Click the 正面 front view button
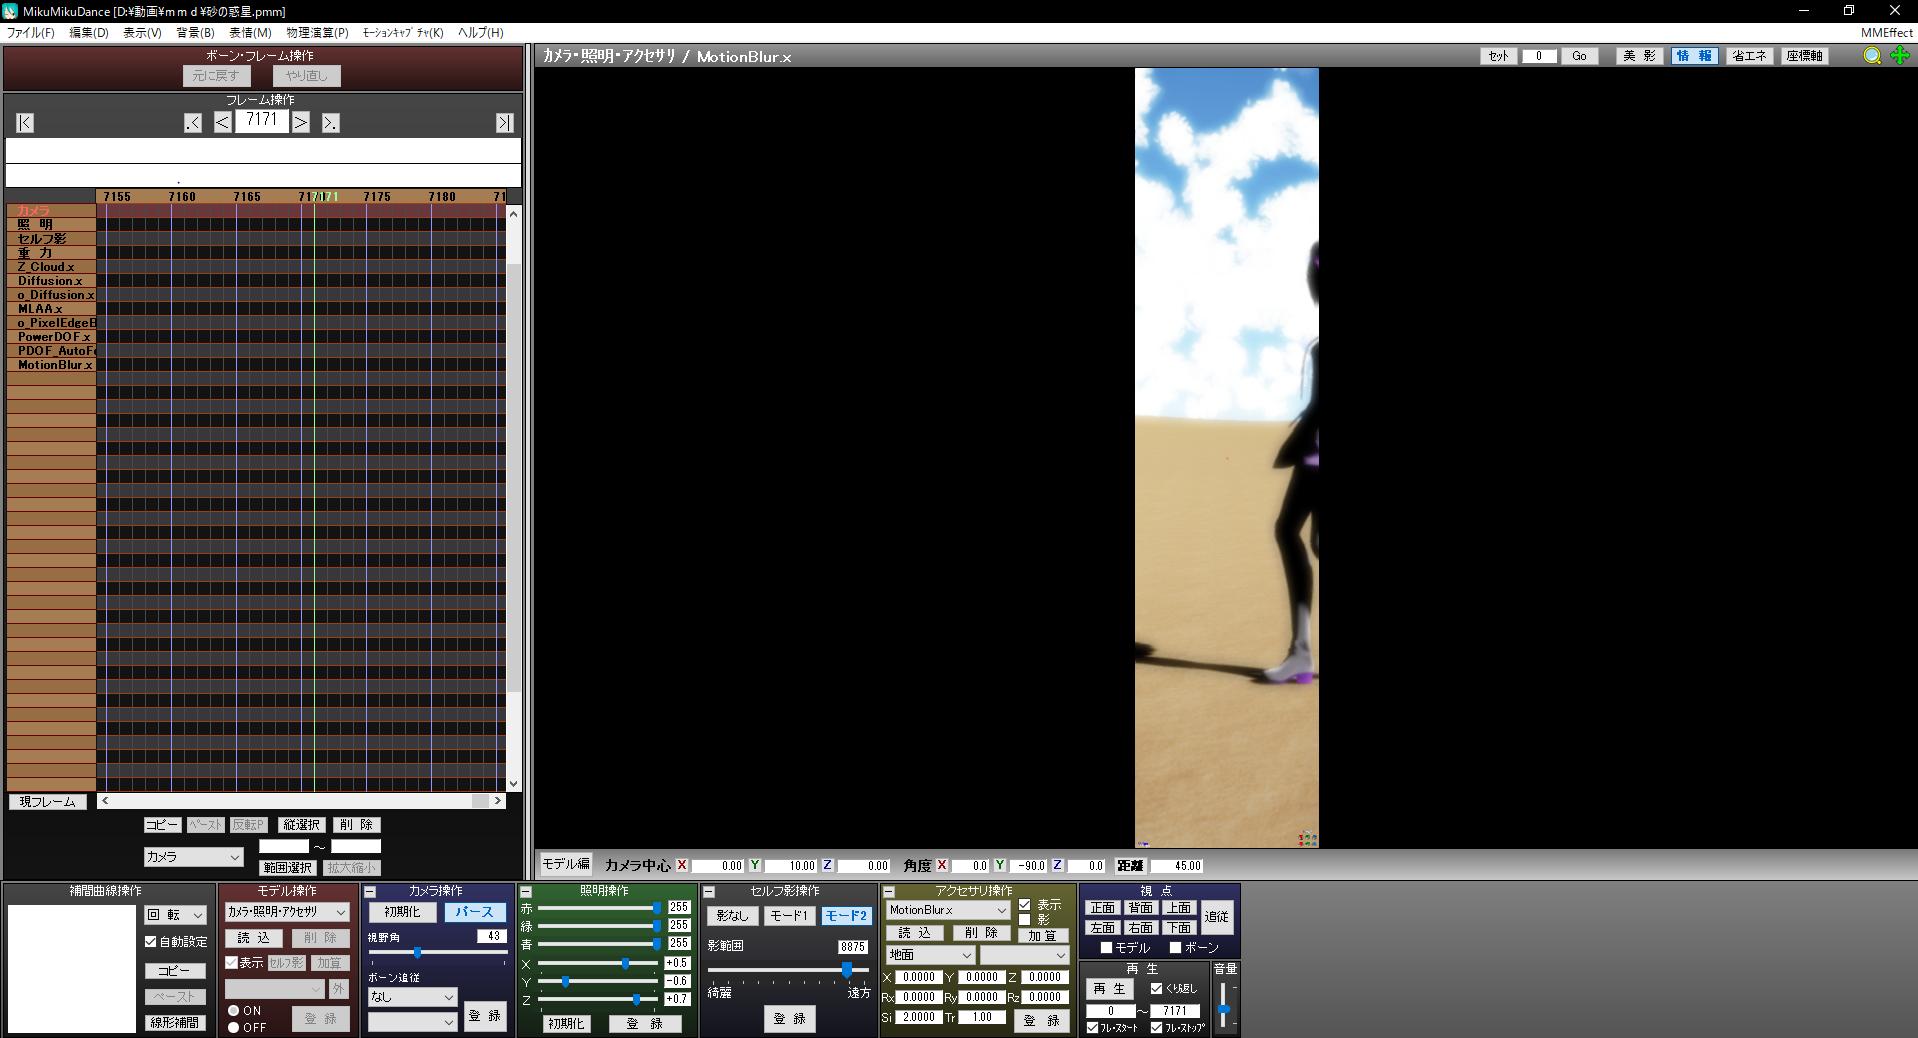The width and height of the screenshot is (1918, 1038). click(x=1102, y=908)
